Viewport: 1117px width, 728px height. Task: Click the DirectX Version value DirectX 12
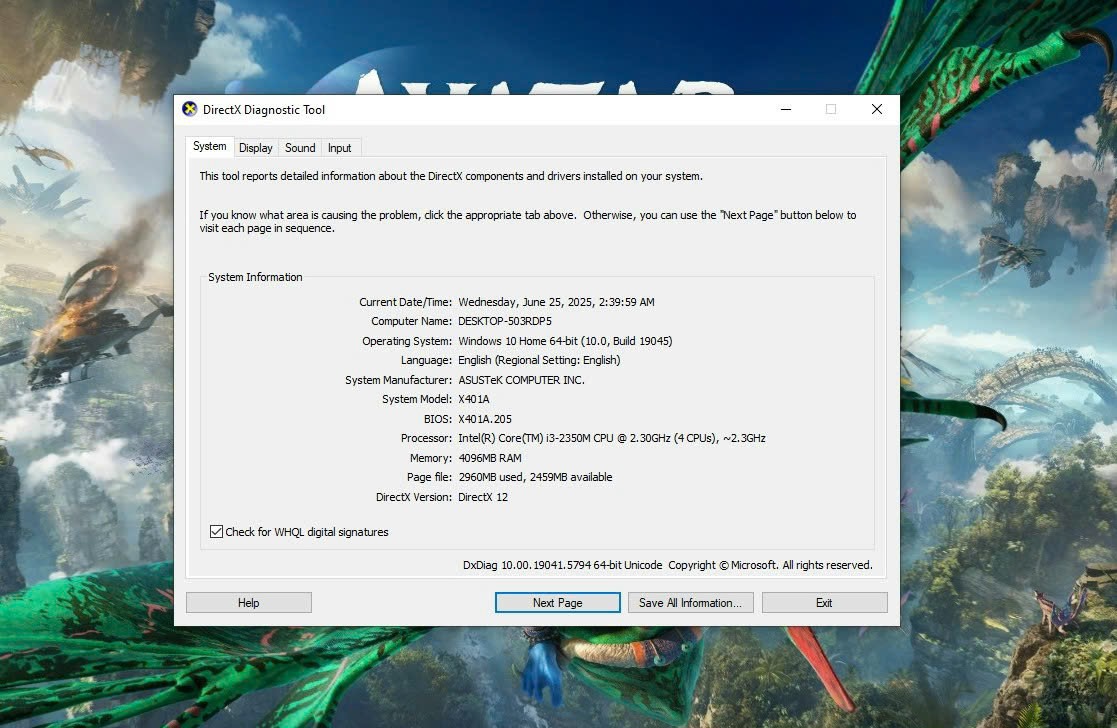[x=483, y=497]
